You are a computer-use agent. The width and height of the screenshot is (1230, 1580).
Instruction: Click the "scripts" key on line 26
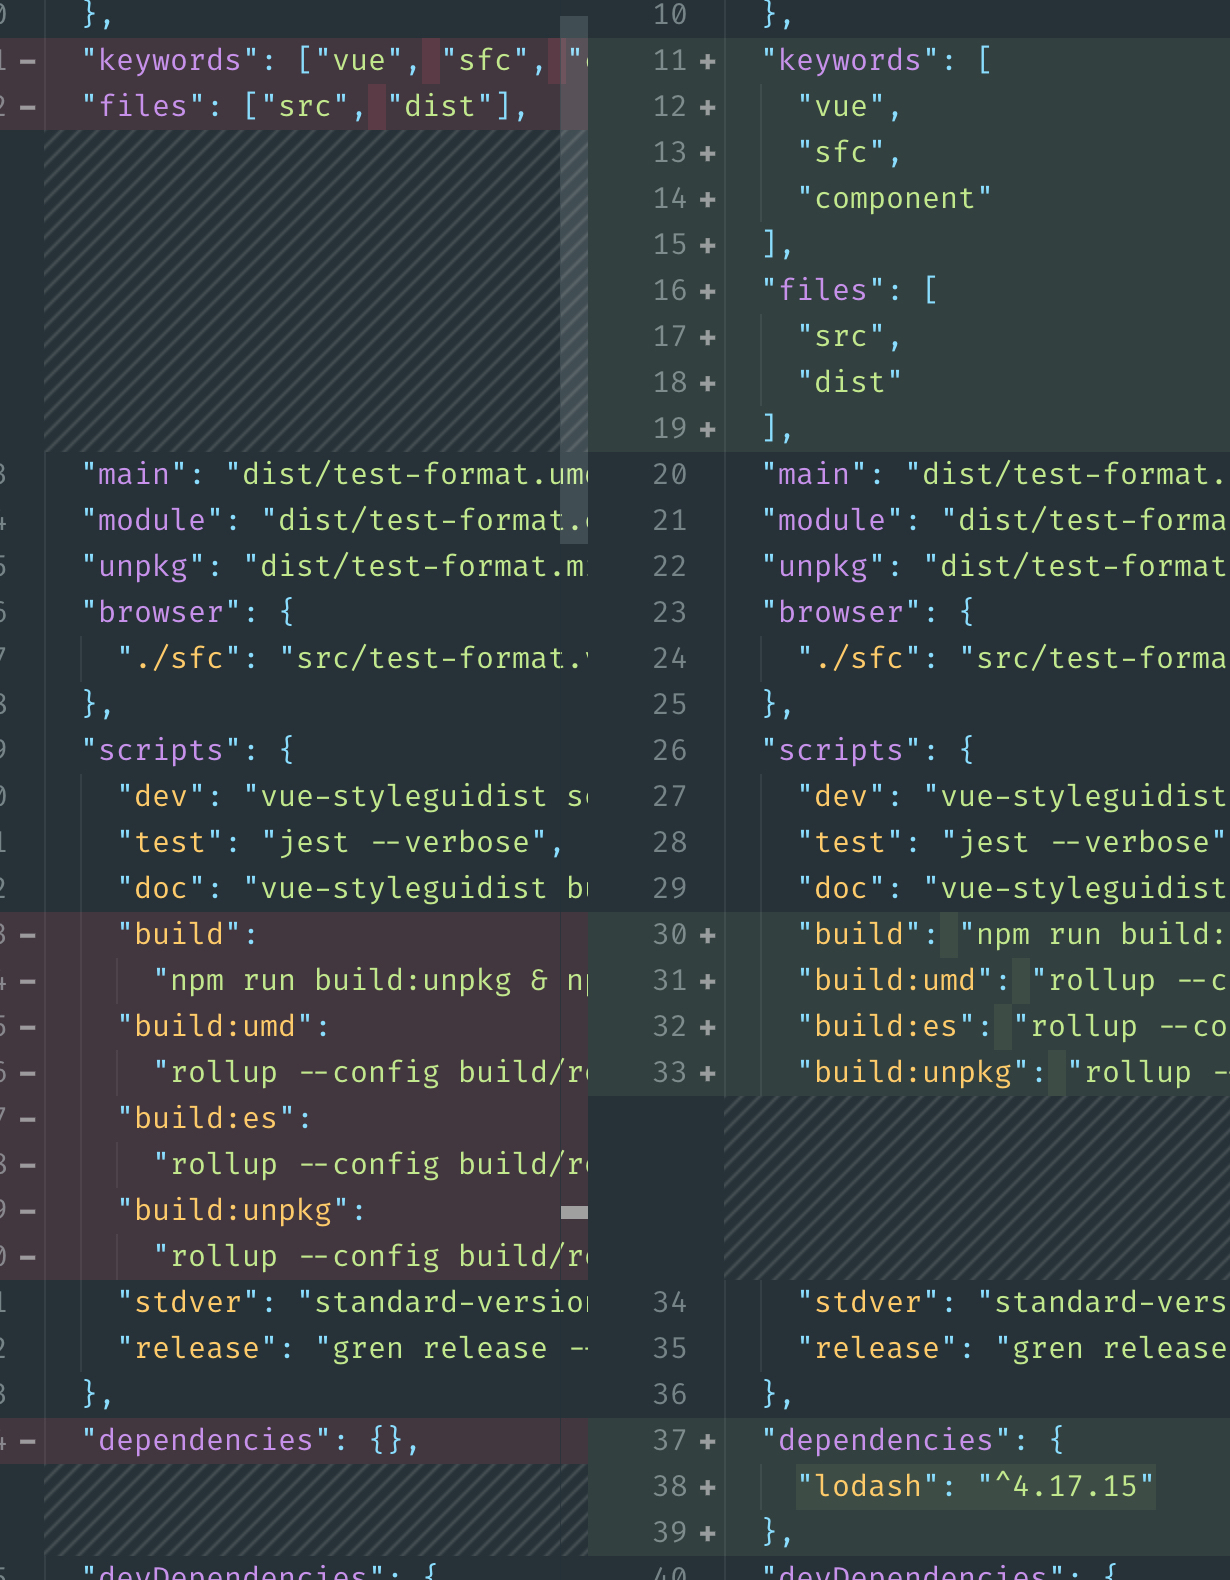click(841, 750)
